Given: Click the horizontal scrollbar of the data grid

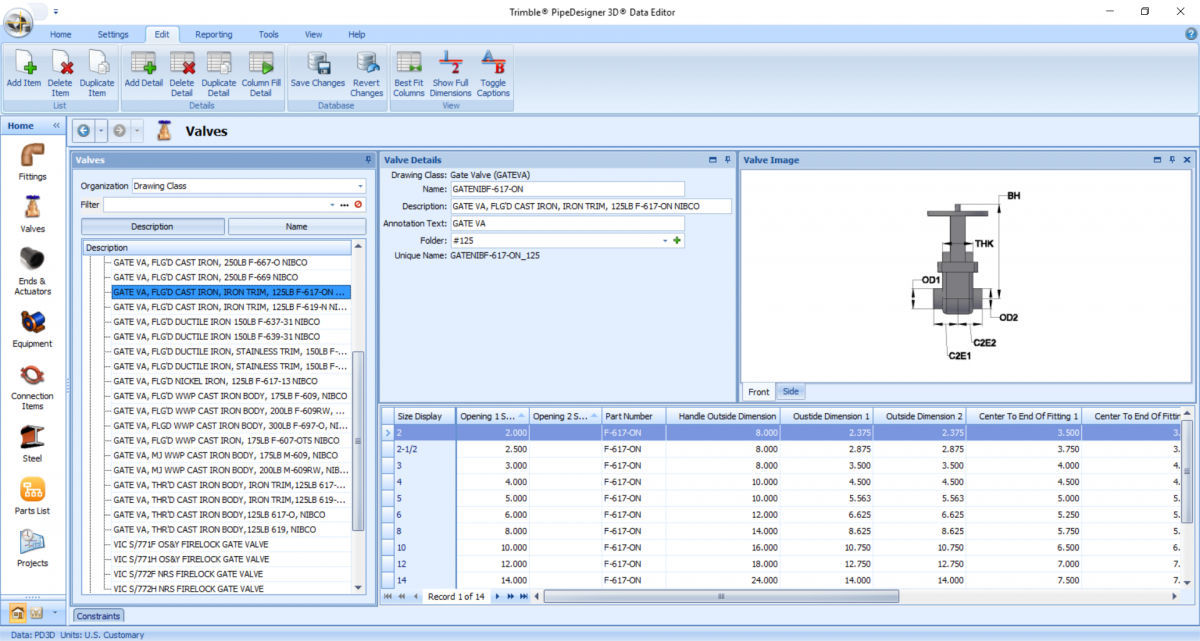Looking at the screenshot, I should (720, 596).
